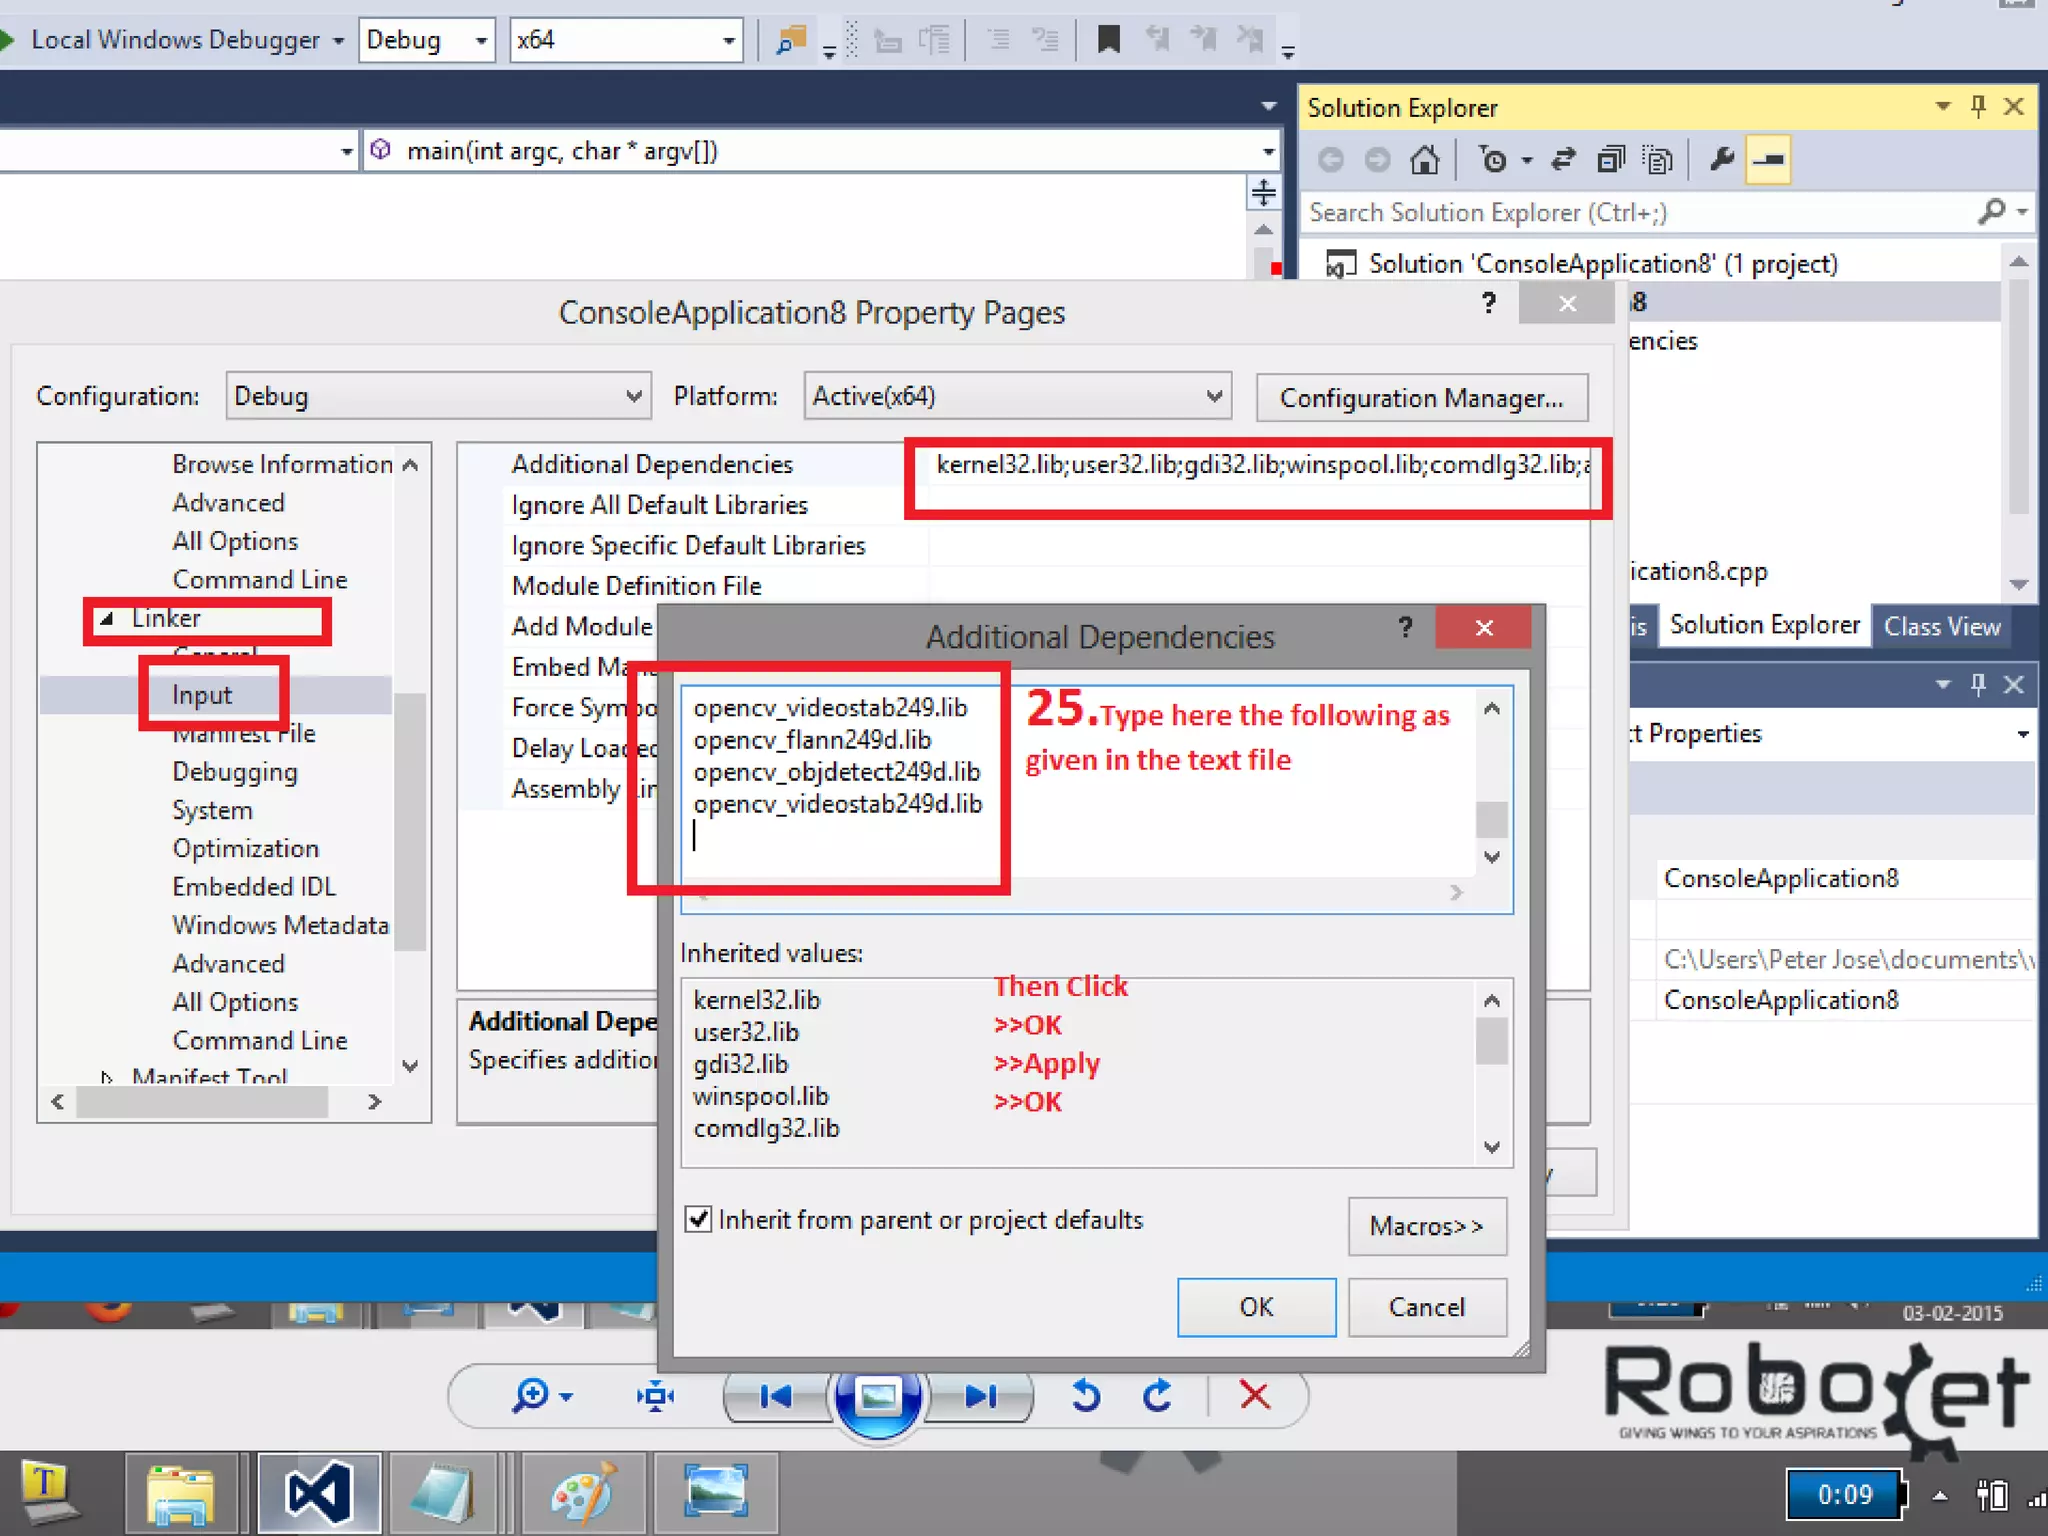Select Input under Linker settings

pos(202,695)
